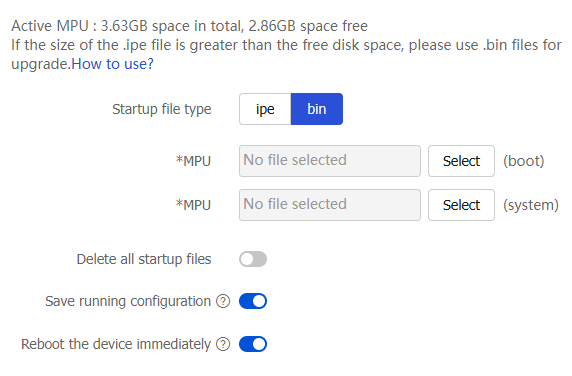Click the (boot) text next to Select
572x376 pixels.
[x=523, y=161]
